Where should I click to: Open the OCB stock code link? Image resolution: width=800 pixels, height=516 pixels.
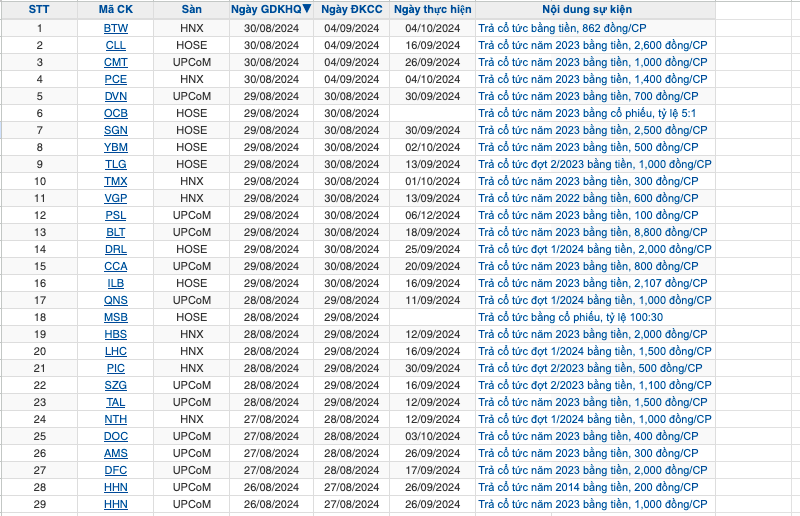116,113
